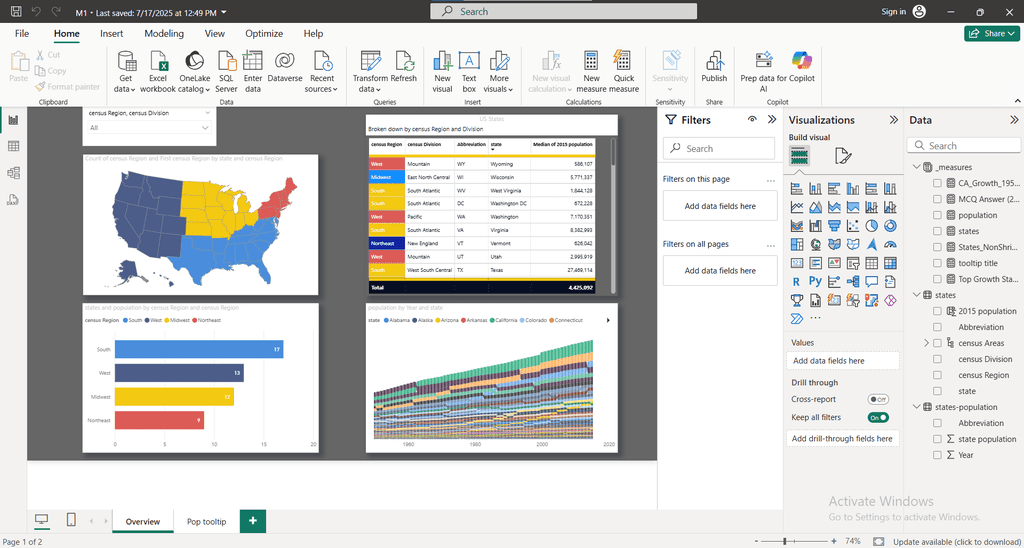Pick the KPI visual icon
This screenshot has height=548, width=1024.
(834, 263)
